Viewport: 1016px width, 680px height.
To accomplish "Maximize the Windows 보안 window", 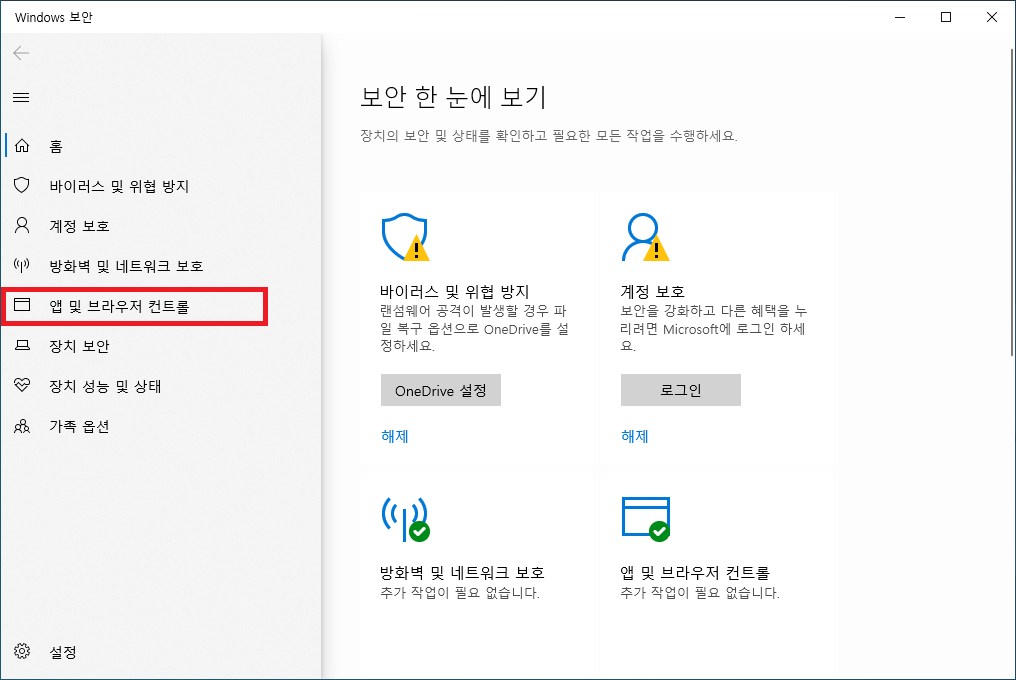I will (x=946, y=17).
